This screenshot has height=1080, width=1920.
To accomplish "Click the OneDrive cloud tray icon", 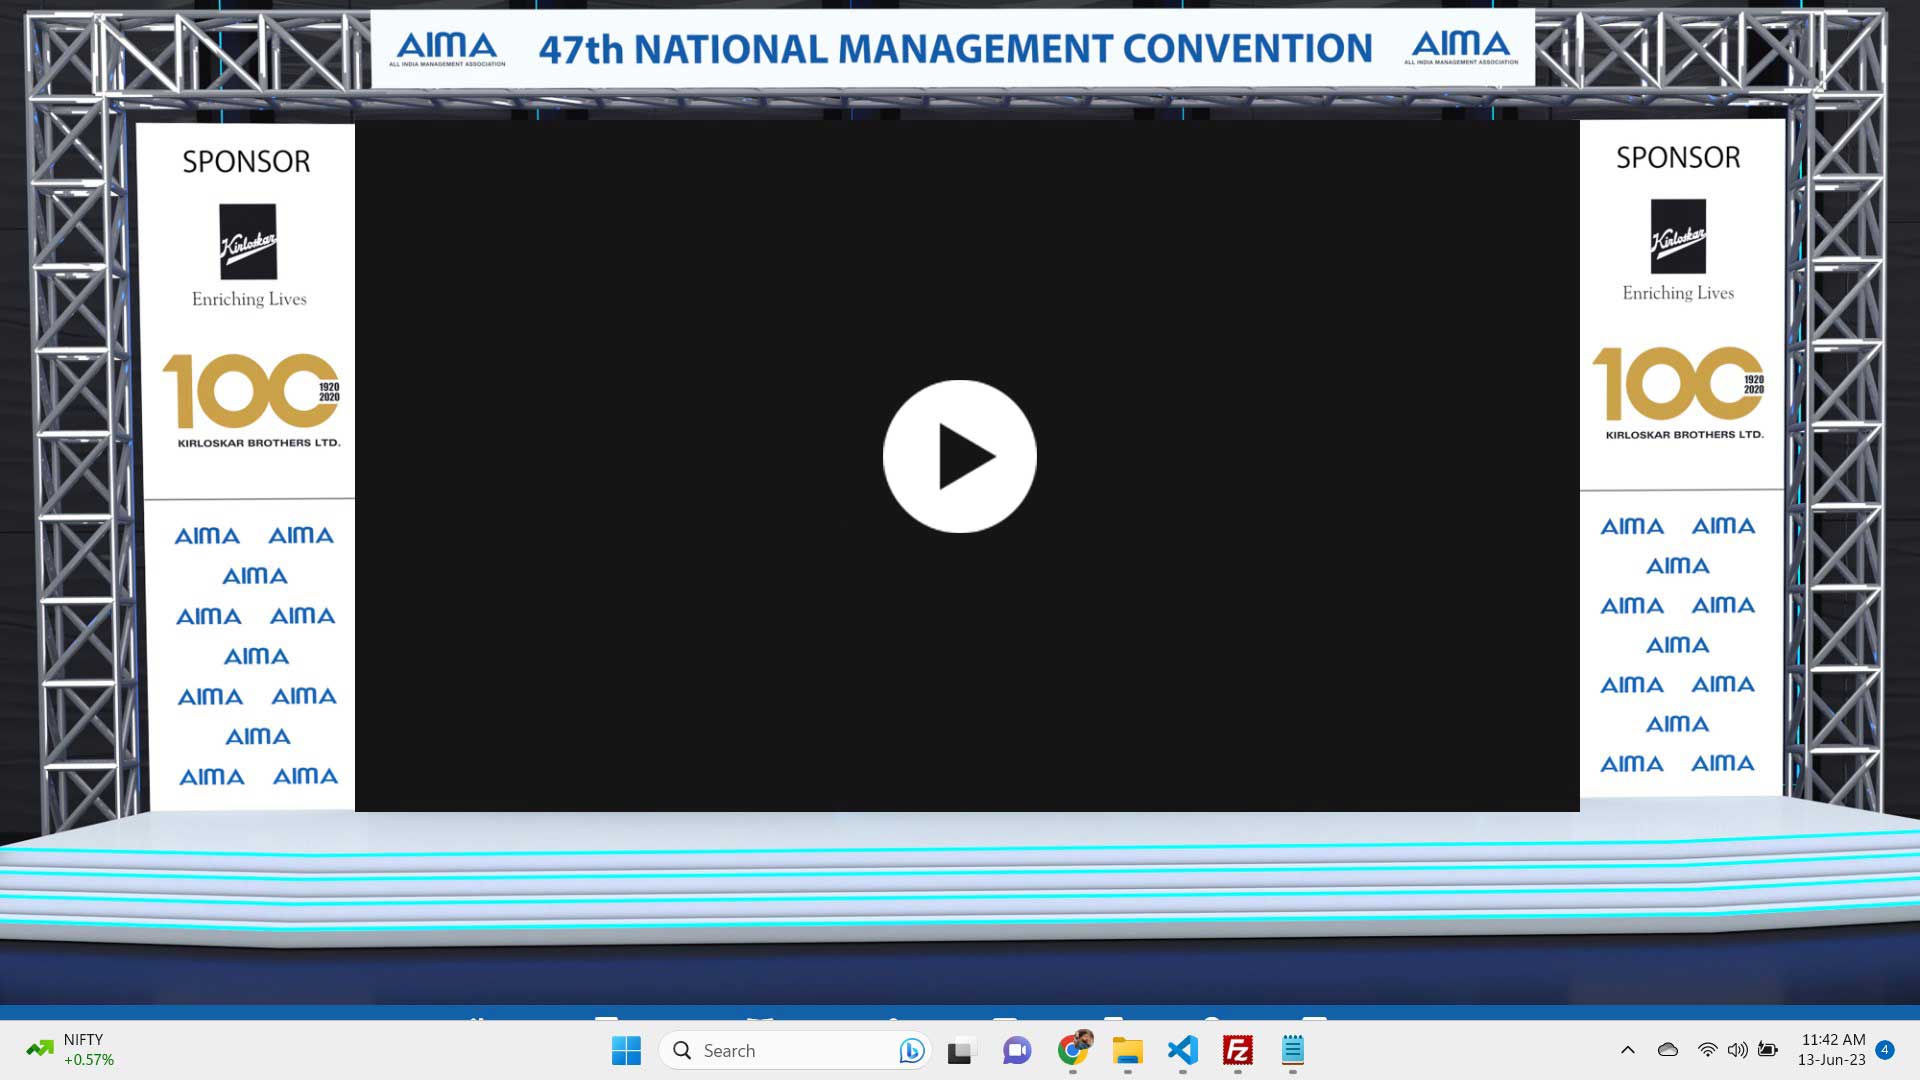I will 1668,1050.
